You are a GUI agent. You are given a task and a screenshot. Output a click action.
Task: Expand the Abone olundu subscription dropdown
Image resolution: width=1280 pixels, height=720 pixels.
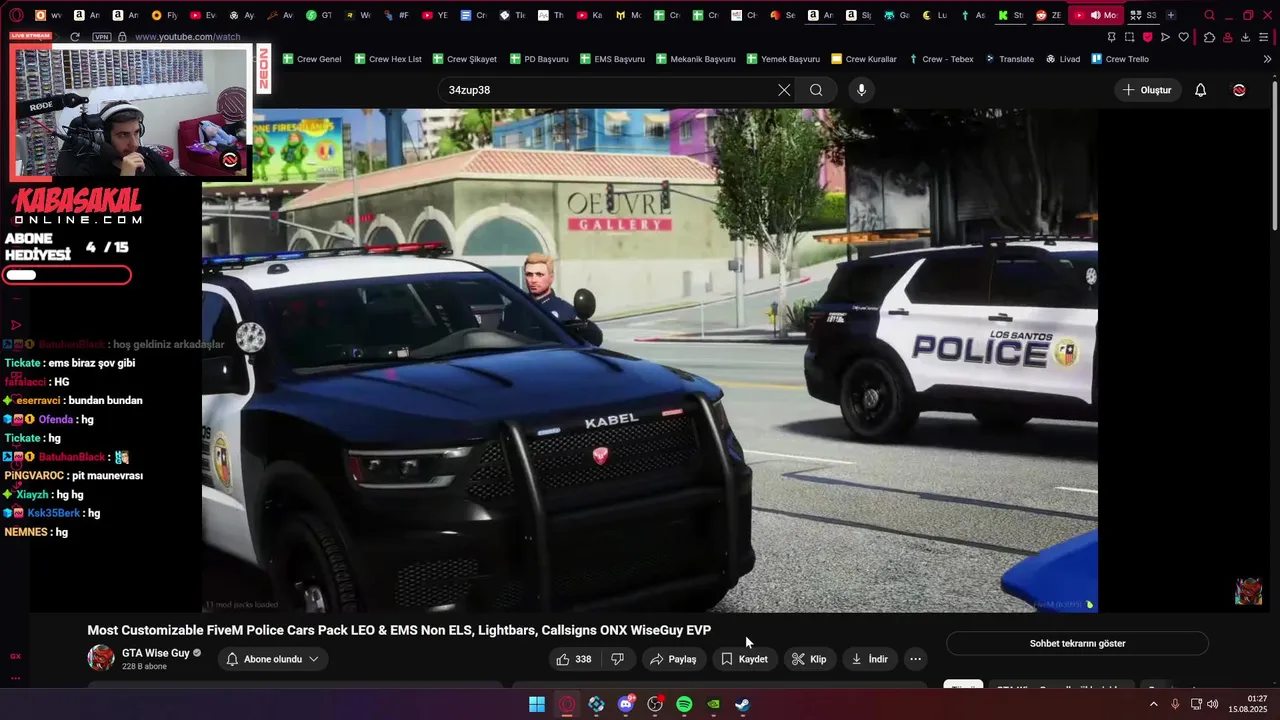[273, 659]
